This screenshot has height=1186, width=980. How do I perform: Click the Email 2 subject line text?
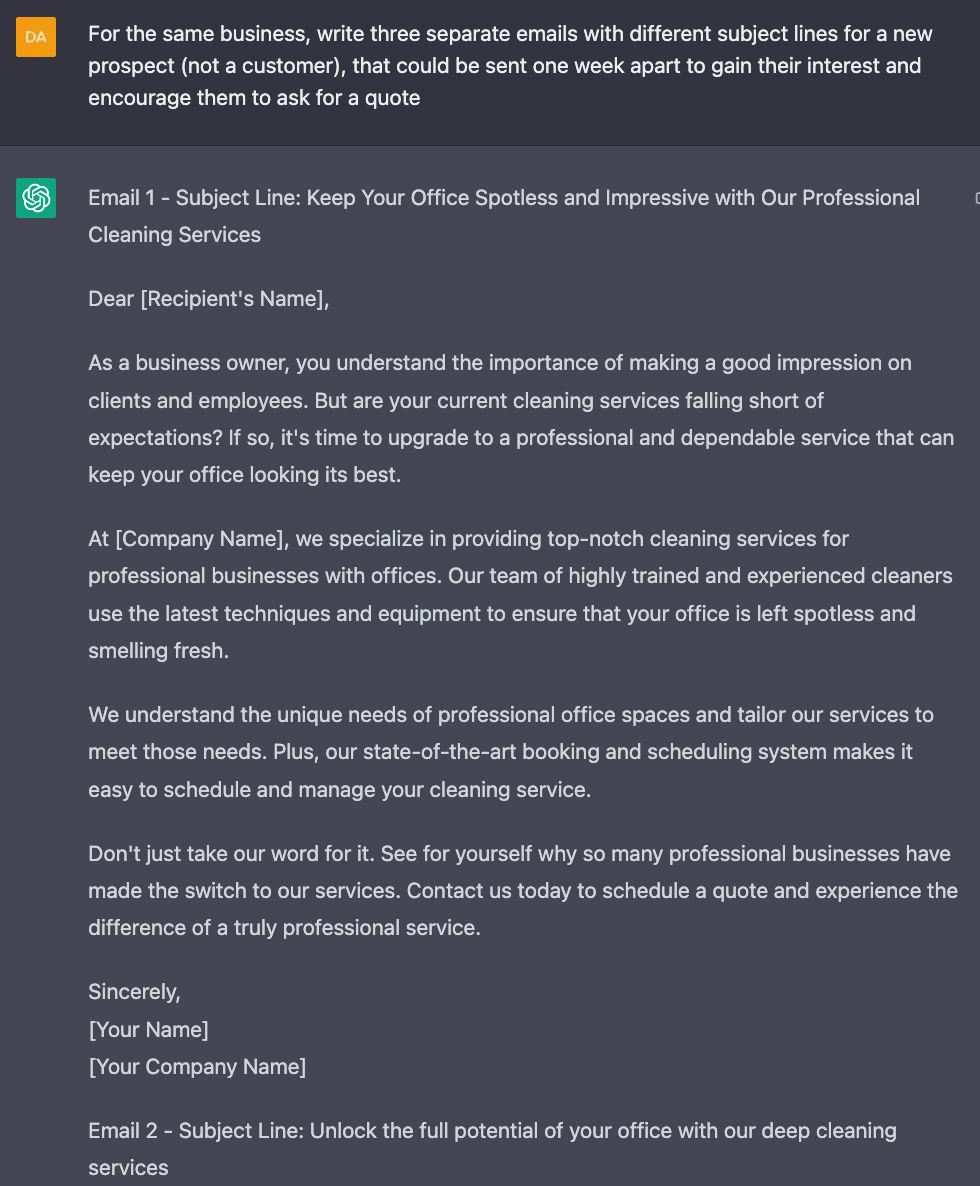pos(492,1131)
